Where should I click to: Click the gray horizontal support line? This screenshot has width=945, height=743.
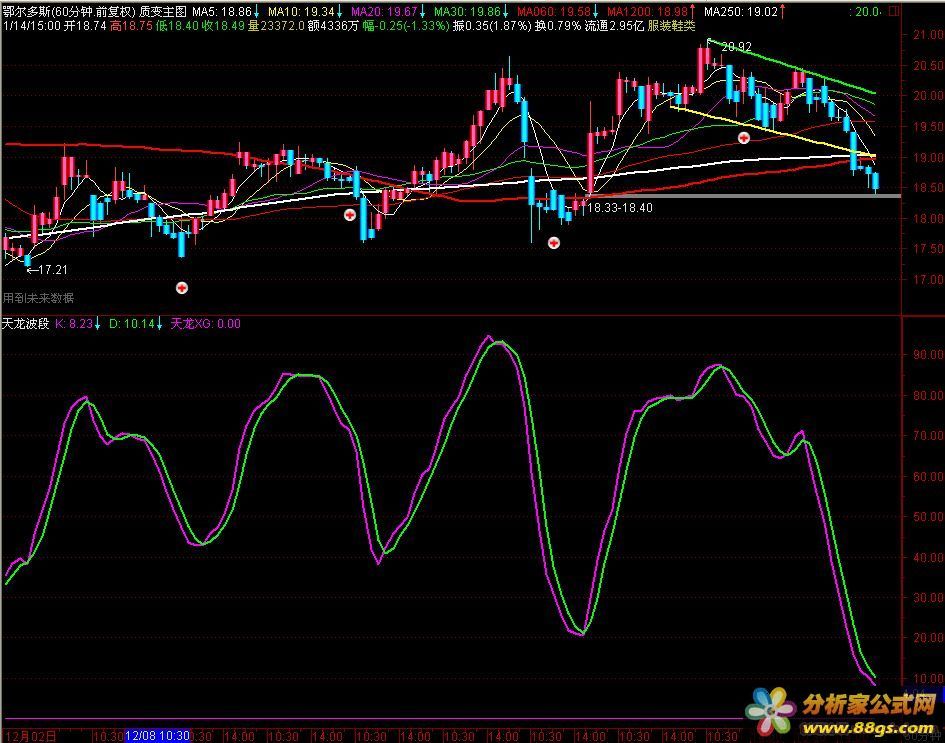[744, 195]
